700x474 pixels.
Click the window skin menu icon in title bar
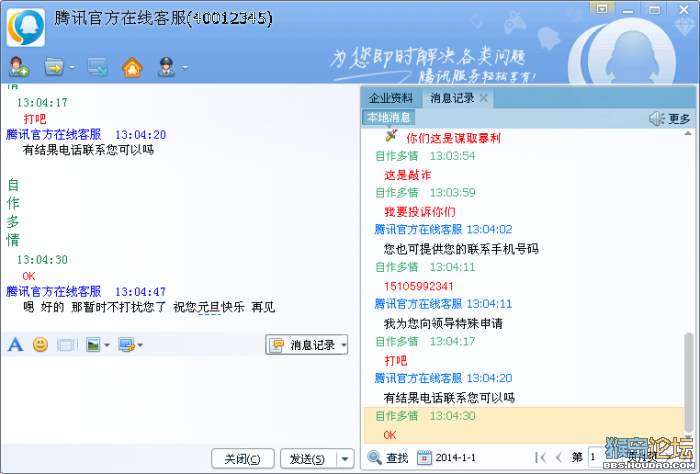tap(601, 9)
